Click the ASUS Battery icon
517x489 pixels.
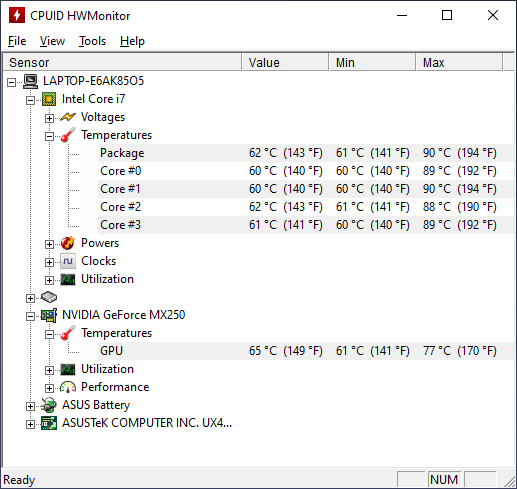point(49,405)
